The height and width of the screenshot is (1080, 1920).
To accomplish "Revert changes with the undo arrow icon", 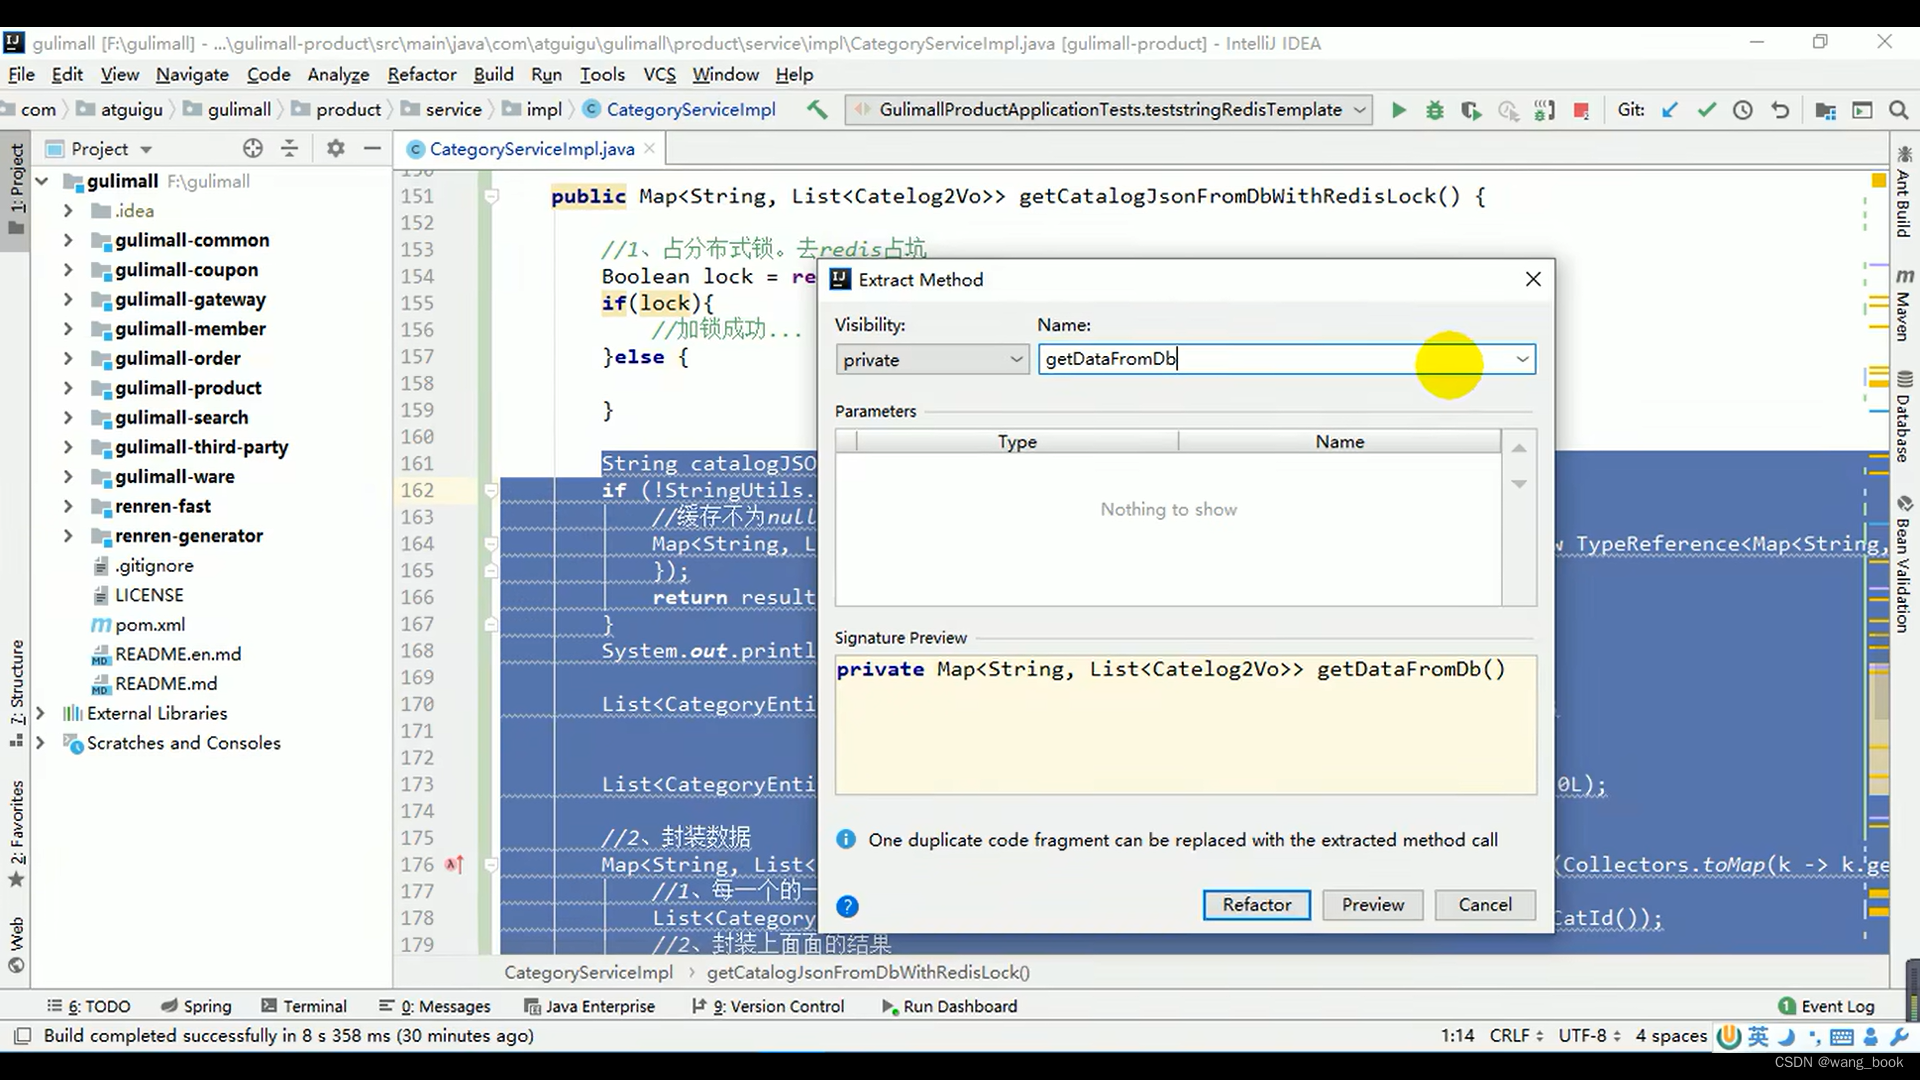I will [x=1780, y=110].
